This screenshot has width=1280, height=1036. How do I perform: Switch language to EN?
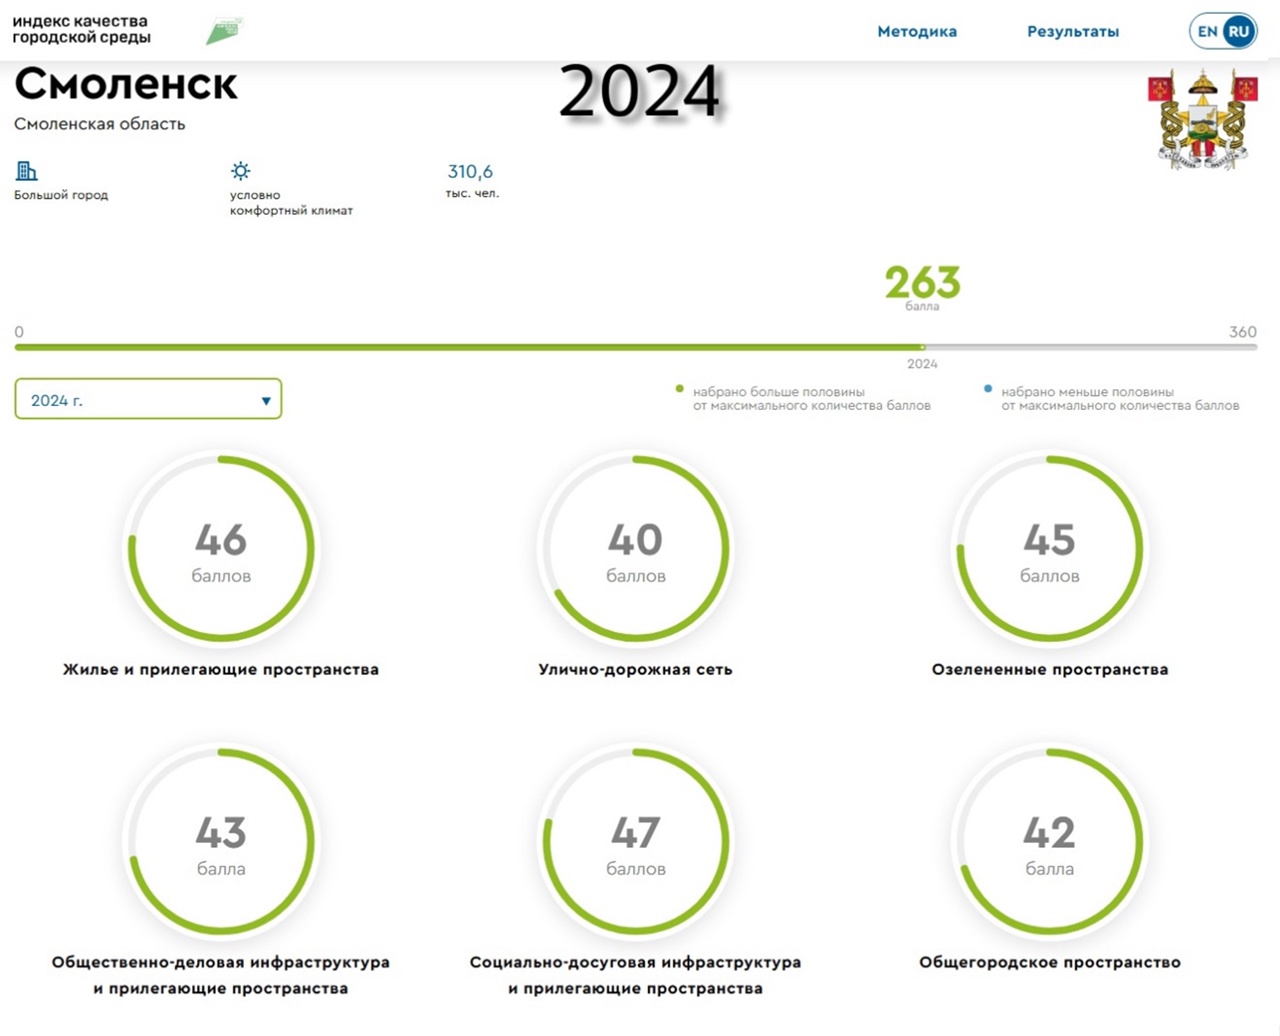tap(1207, 31)
